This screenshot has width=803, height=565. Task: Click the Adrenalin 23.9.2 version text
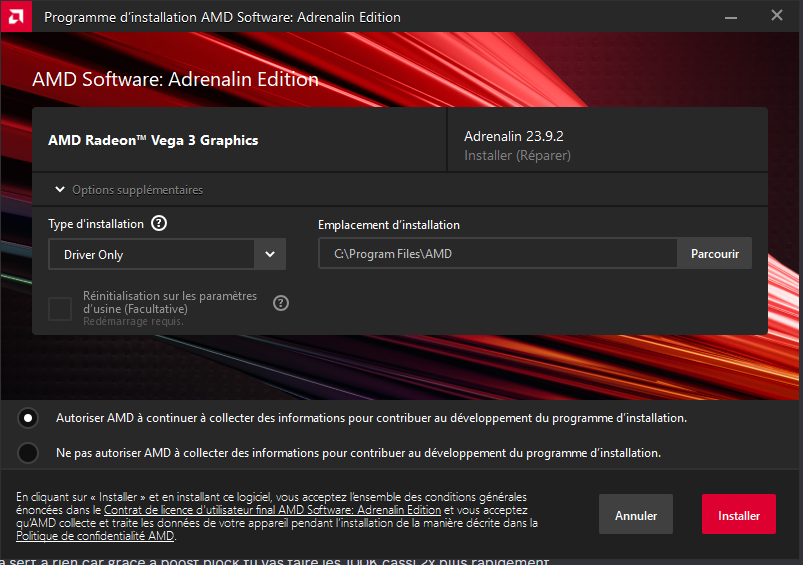click(x=514, y=136)
